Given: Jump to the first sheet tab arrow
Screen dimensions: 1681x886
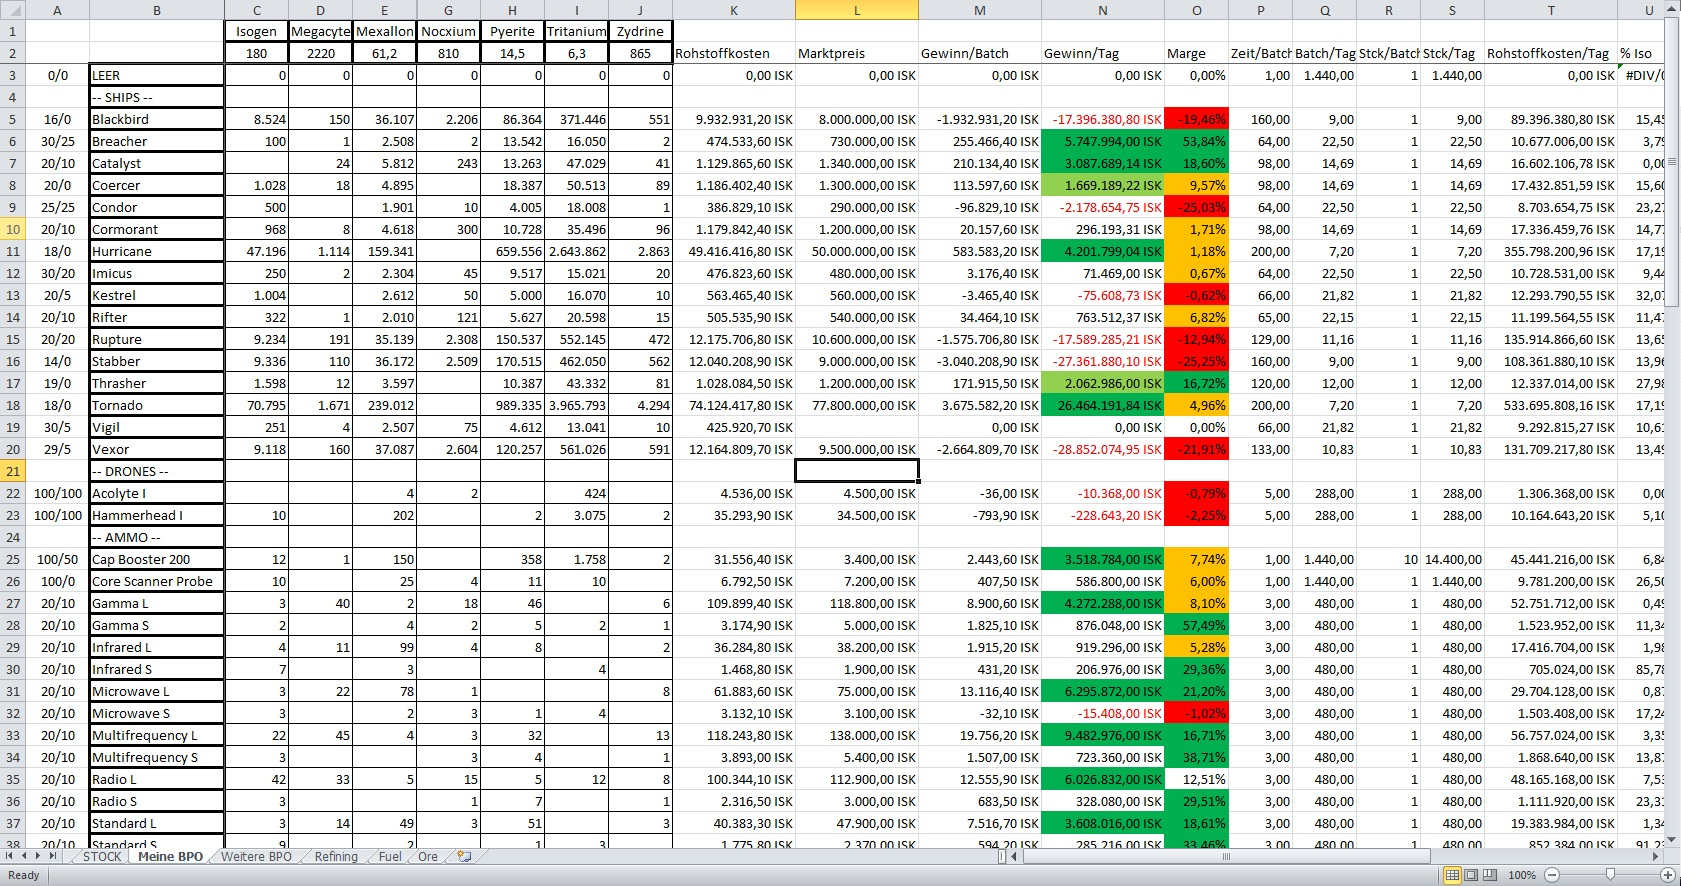Looking at the screenshot, I should tap(10, 856).
